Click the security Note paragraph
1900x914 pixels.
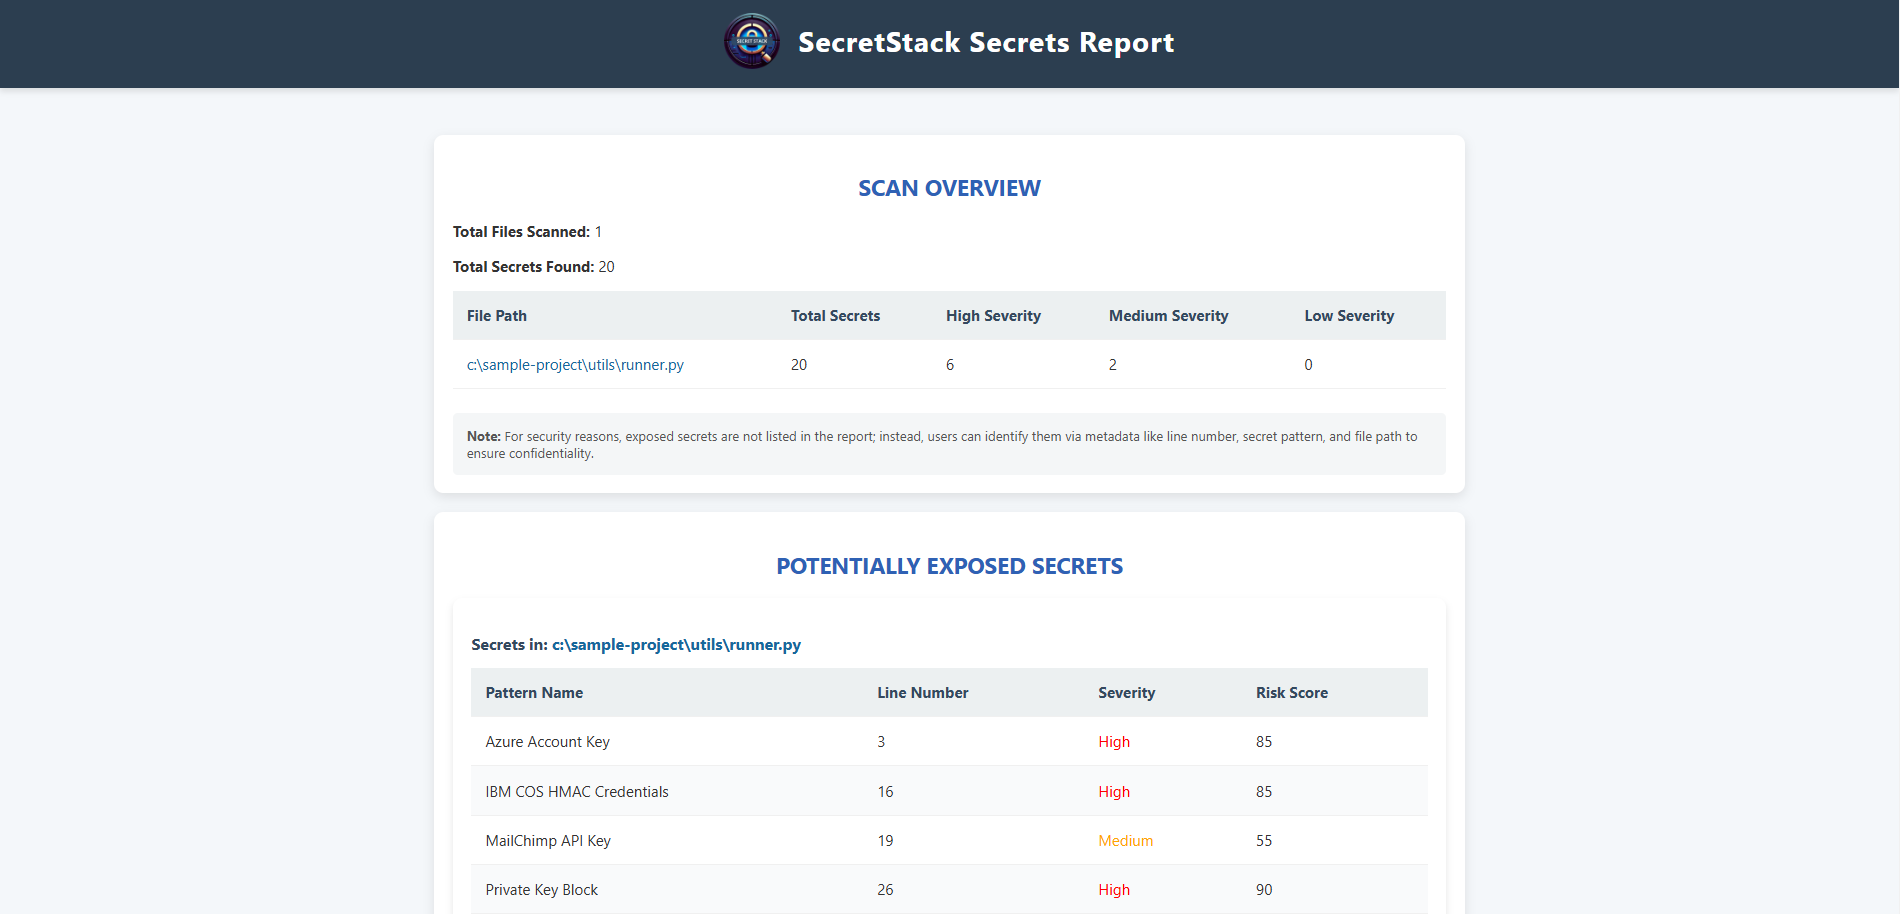(x=949, y=444)
